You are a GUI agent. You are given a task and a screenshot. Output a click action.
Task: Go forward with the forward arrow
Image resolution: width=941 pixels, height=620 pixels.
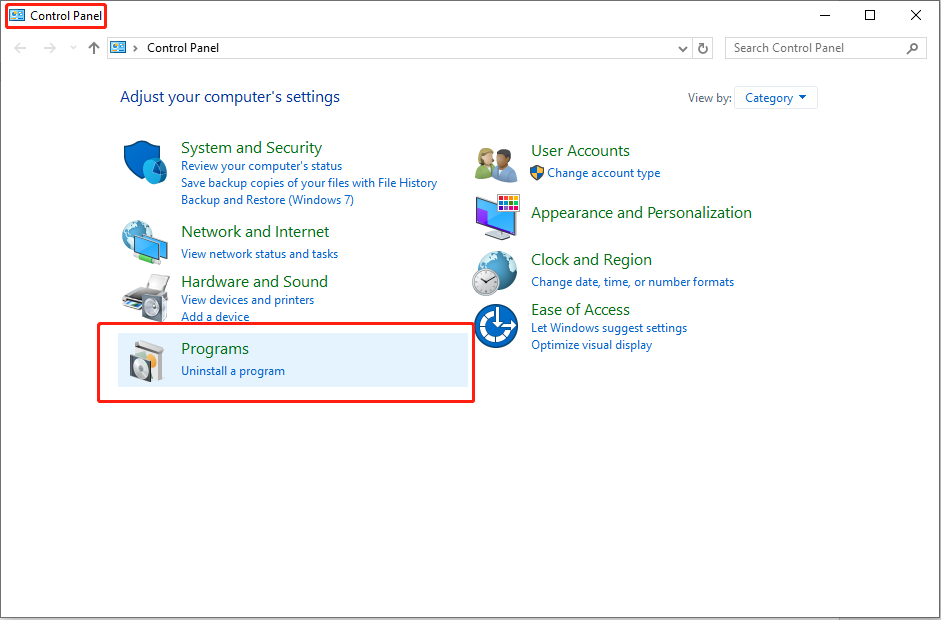(x=50, y=48)
